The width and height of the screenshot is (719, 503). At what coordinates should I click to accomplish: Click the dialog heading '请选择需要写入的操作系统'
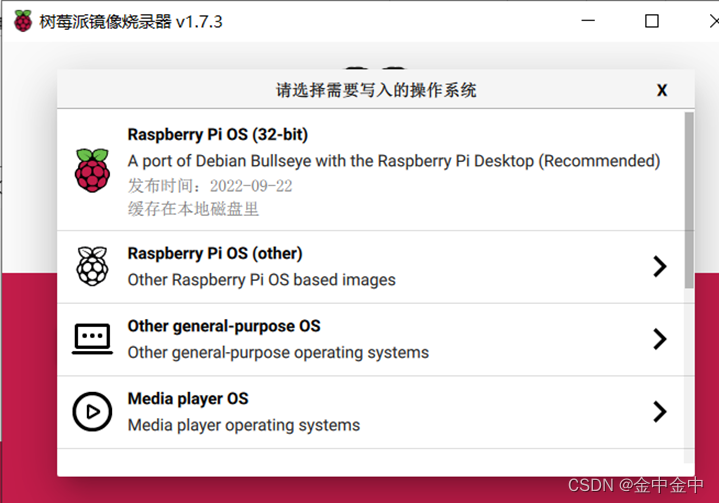click(x=376, y=90)
